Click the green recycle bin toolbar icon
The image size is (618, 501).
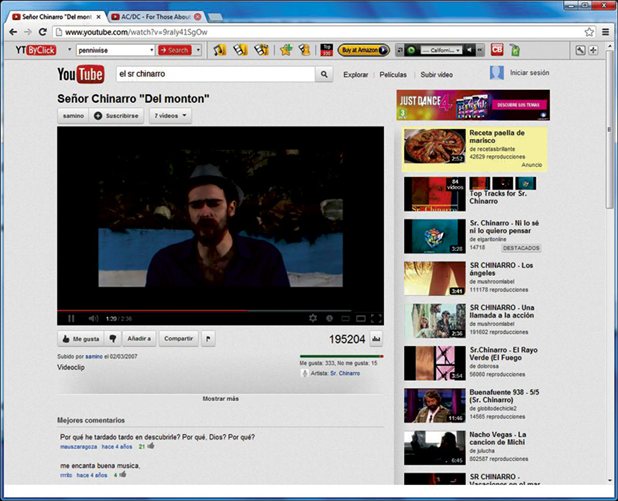515,50
